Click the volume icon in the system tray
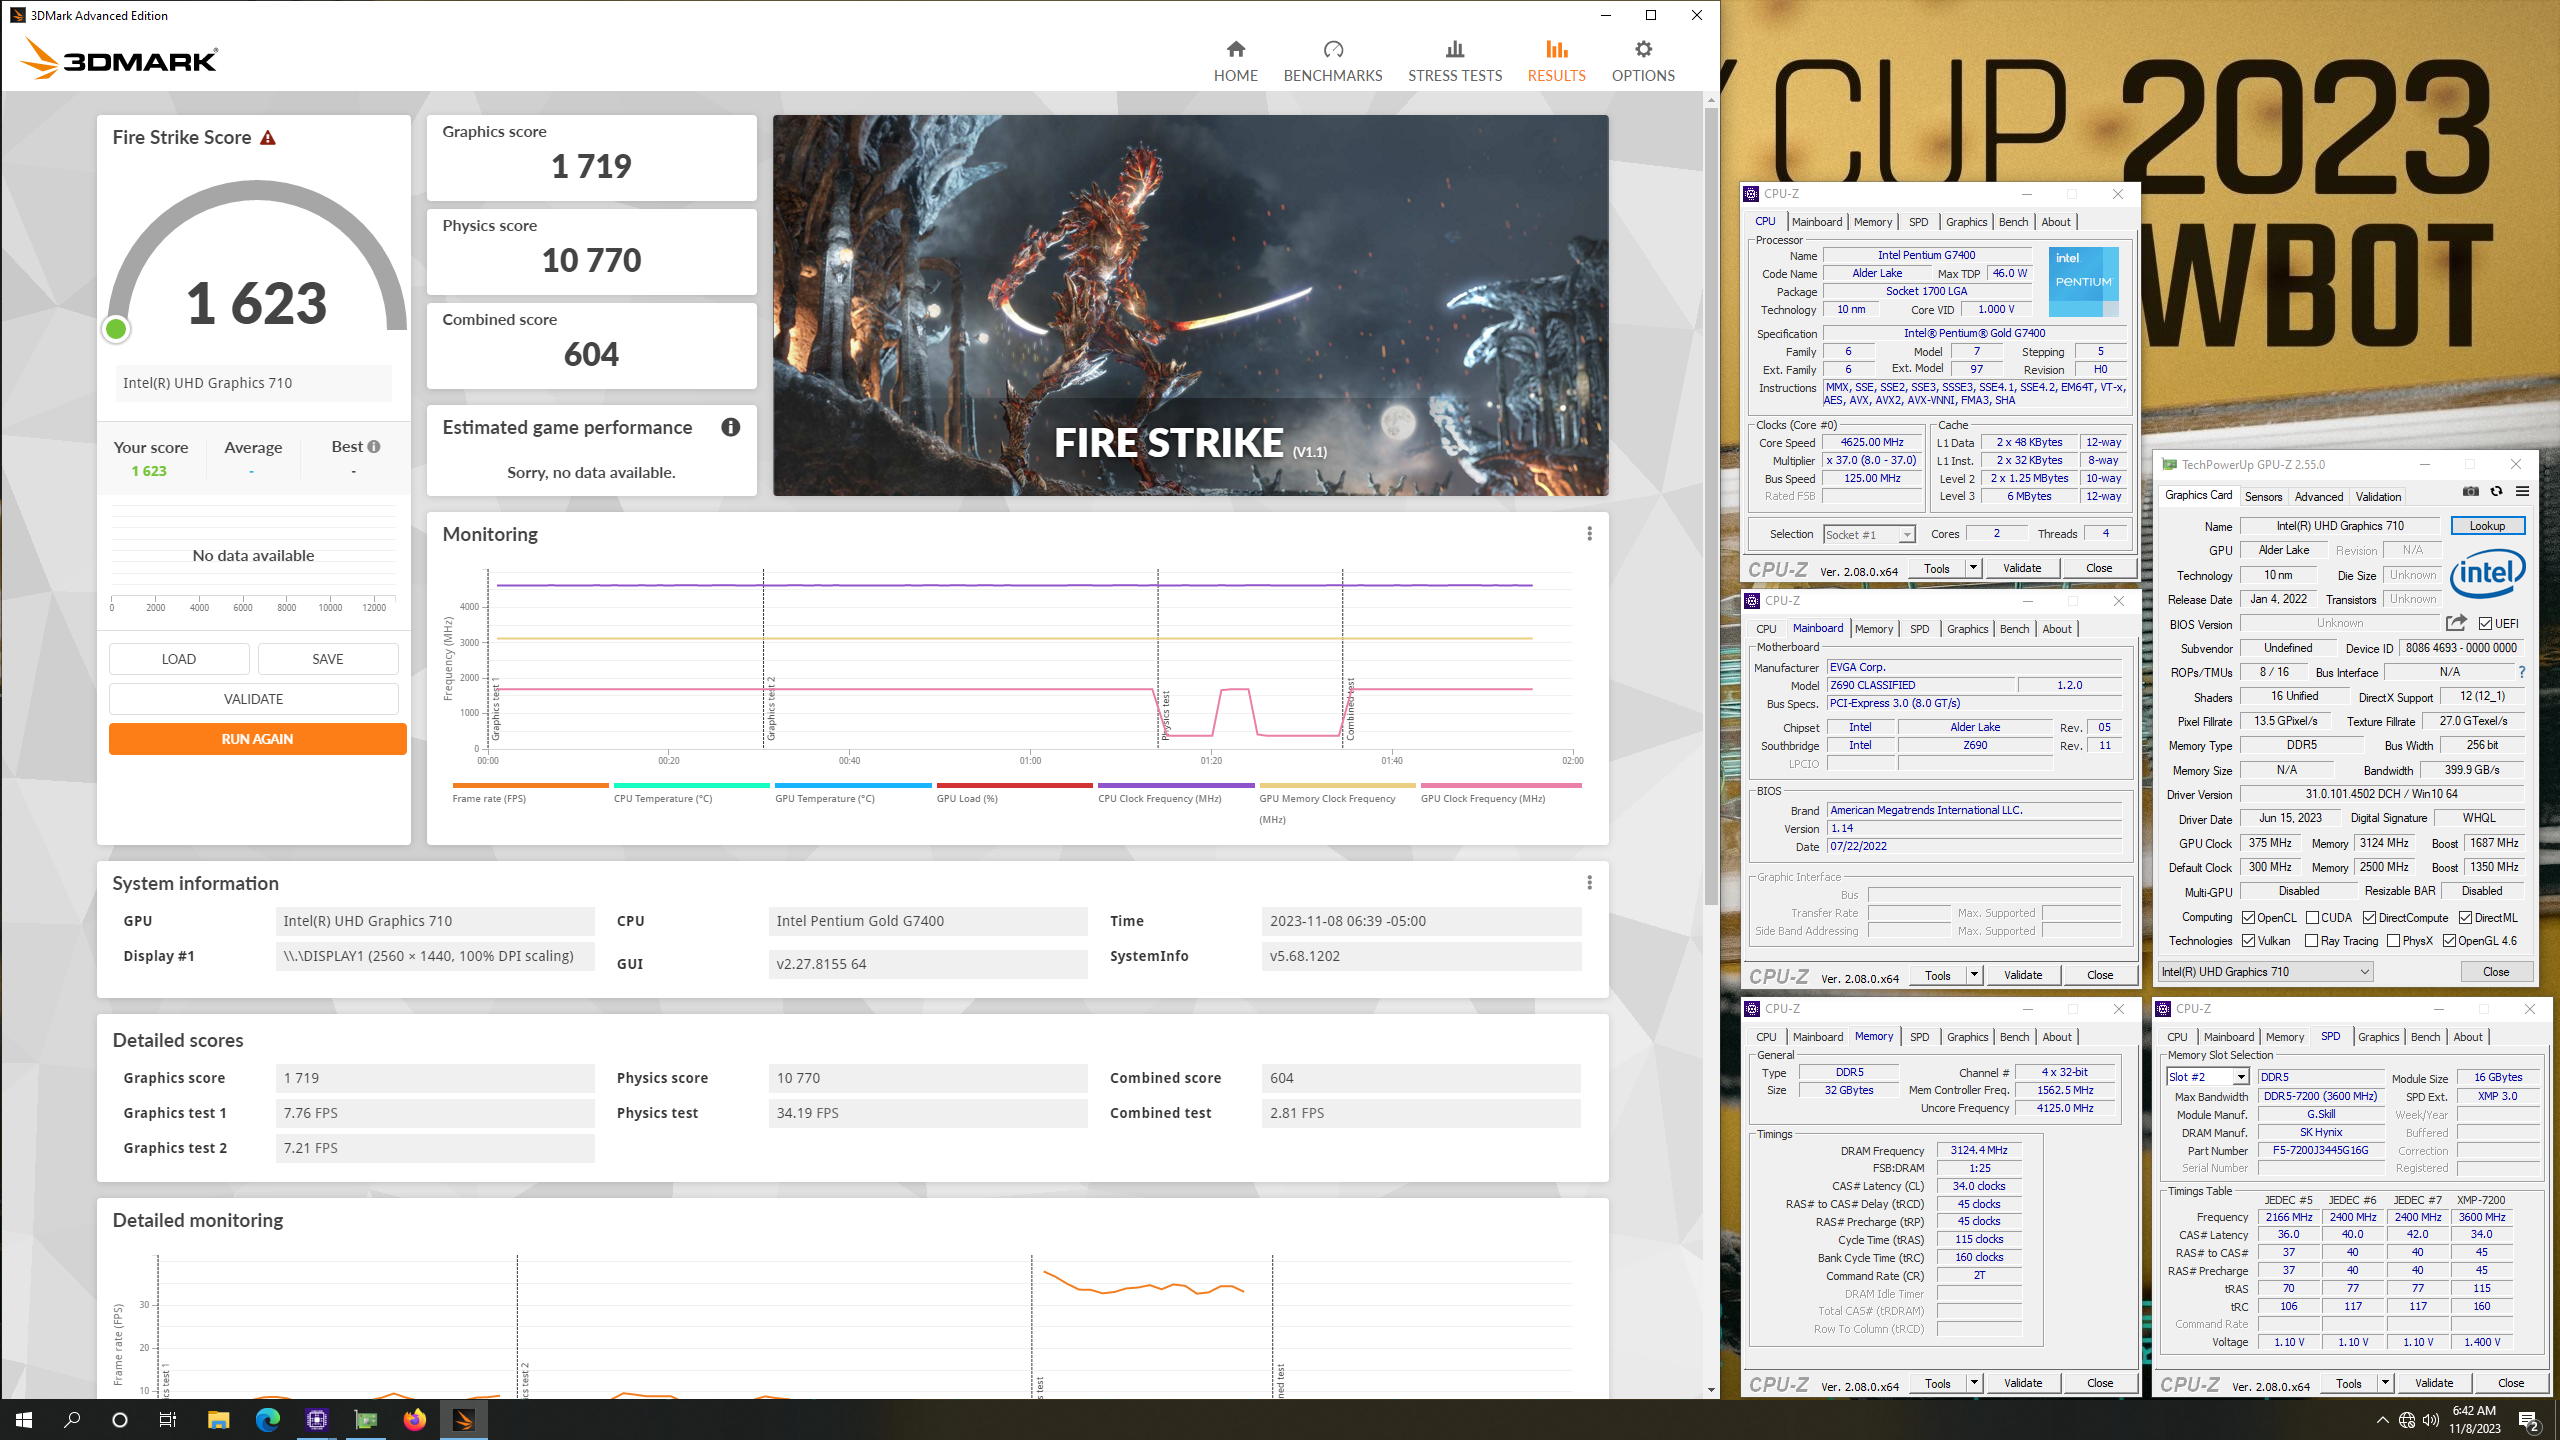 [x=2431, y=1420]
